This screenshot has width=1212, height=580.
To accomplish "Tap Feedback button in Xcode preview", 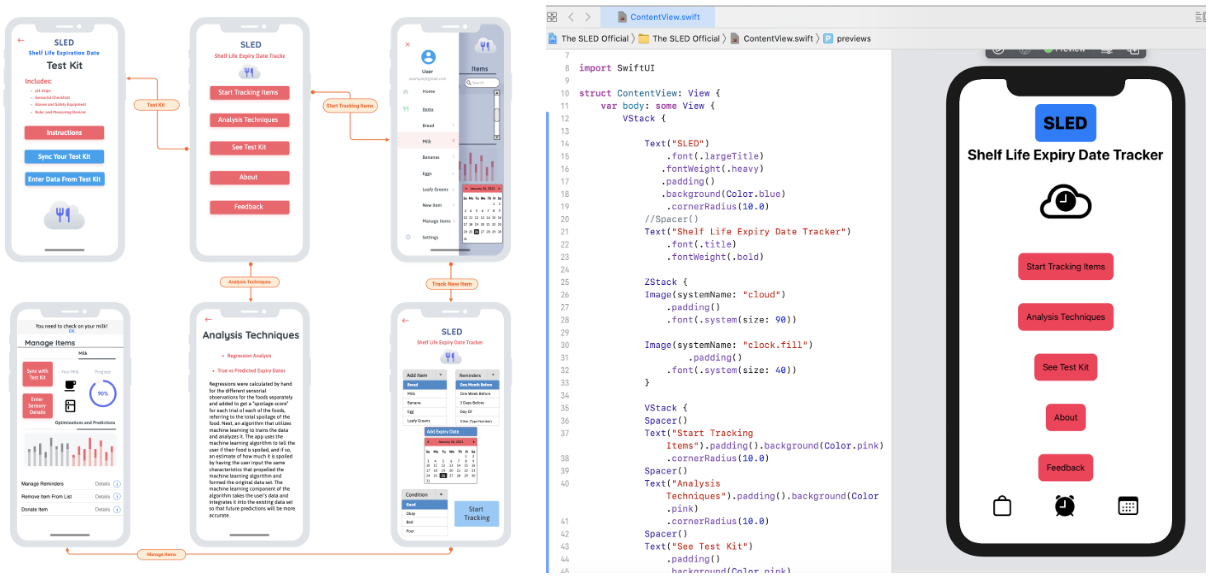I will point(1065,468).
